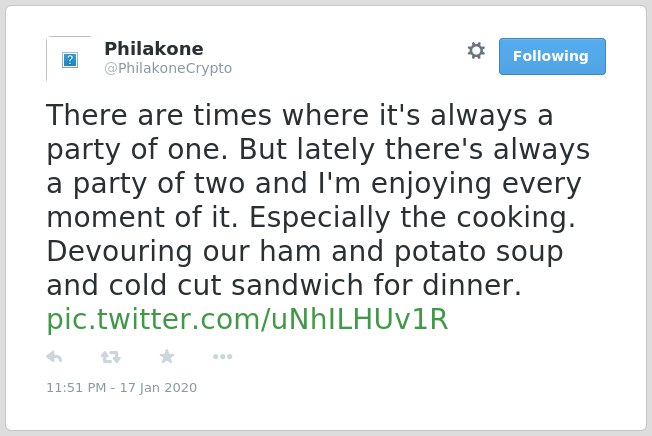Open the pic.twitter.com/uNhILHUv1R link
This screenshot has height=436, width=652.
(x=247, y=319)
